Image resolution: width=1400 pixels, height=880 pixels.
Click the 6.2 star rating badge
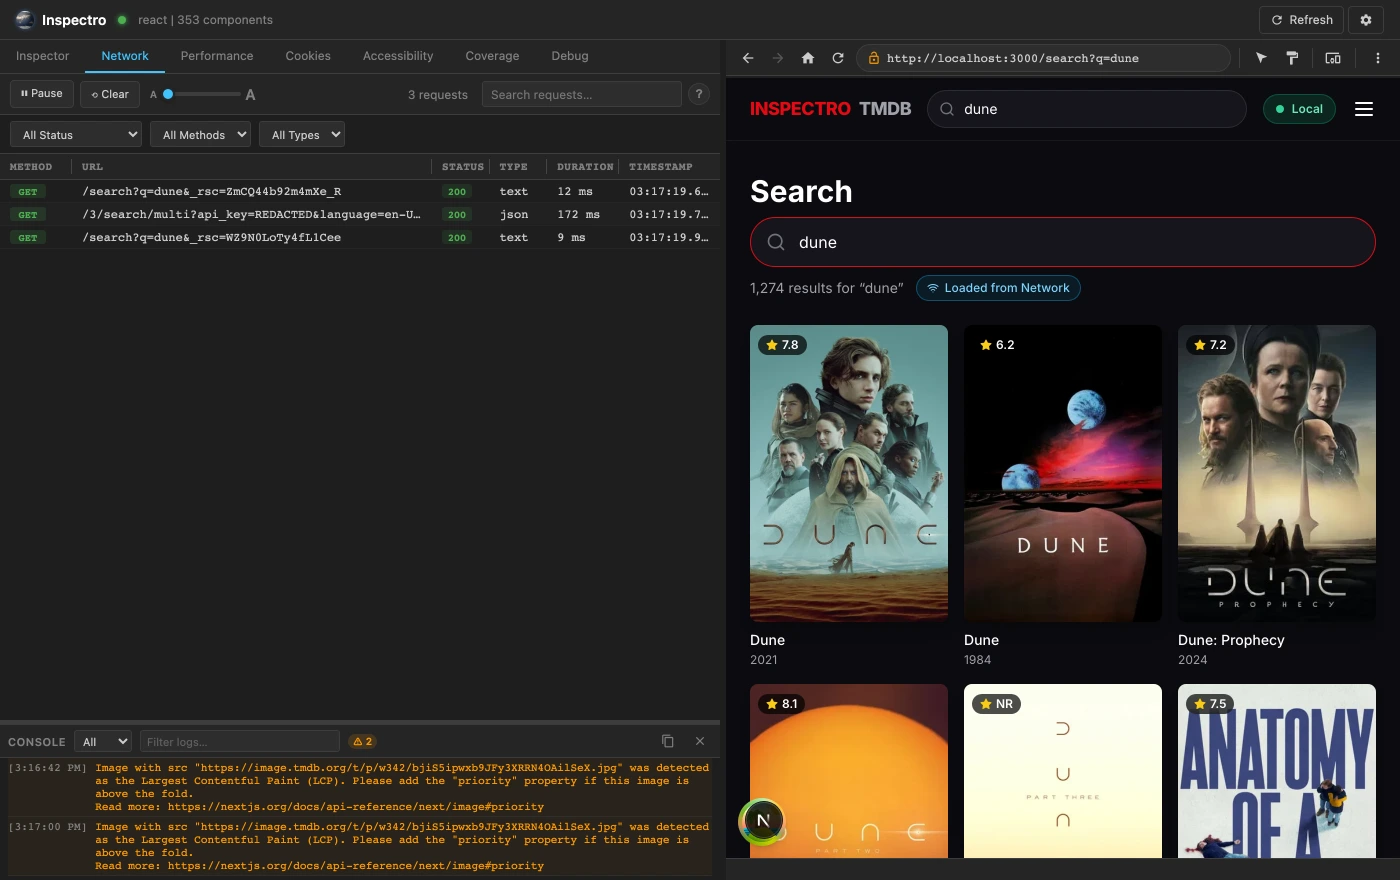[x=997, y=345]
